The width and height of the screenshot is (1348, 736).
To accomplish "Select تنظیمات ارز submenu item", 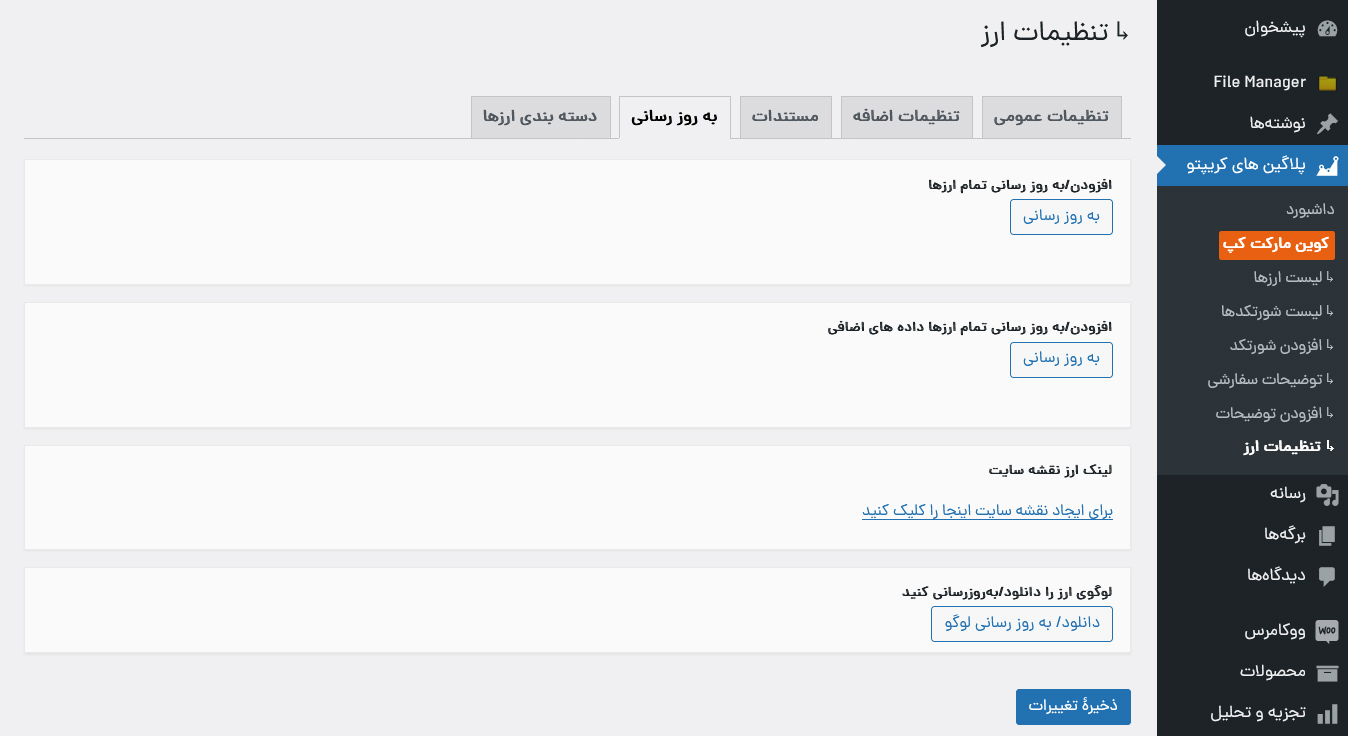I will coord(1289,447).
